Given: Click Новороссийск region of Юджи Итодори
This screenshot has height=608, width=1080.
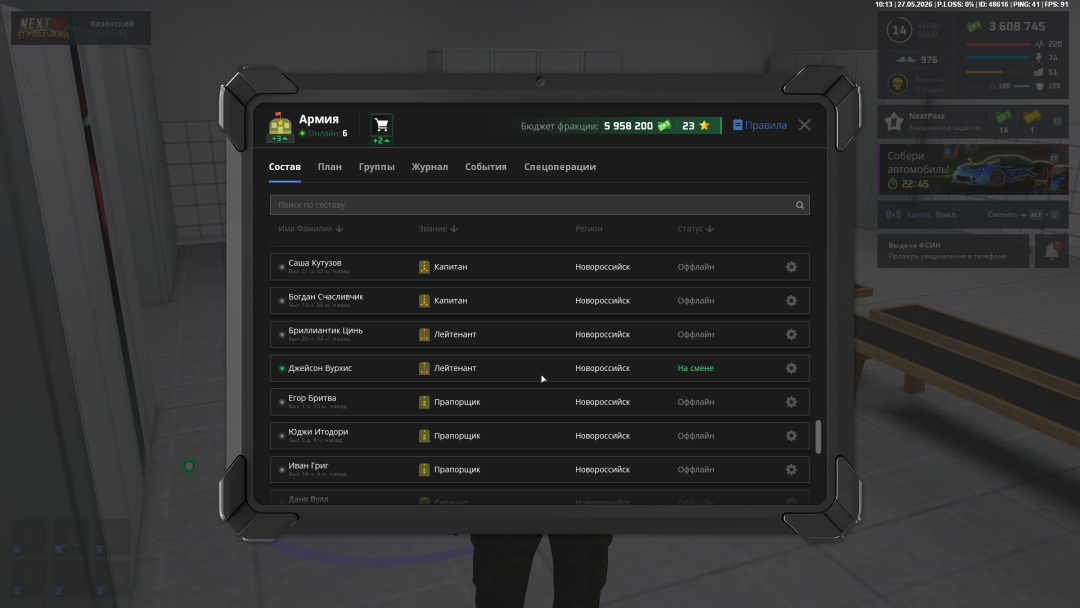Looking at the screenshot, I should click(602, 436).
